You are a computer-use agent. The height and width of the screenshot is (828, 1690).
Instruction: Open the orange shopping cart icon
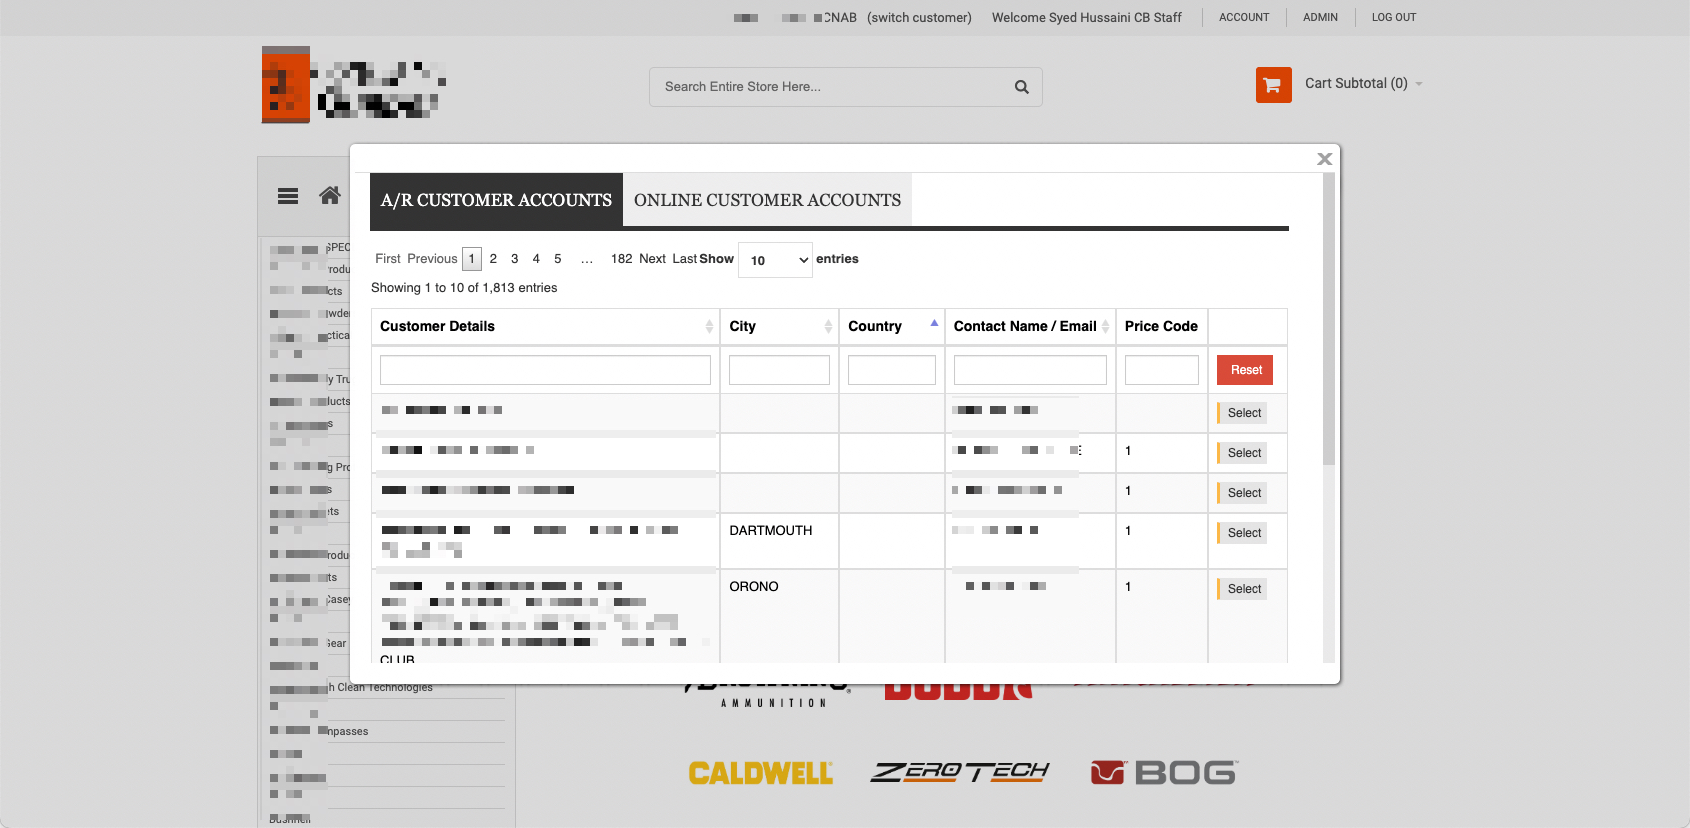1273,85
